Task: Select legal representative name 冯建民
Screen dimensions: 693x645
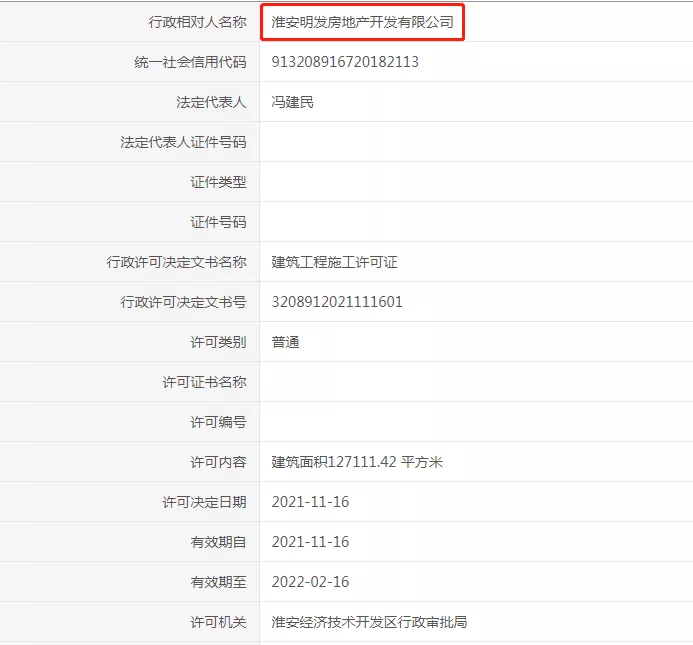Action: point(293,102)
